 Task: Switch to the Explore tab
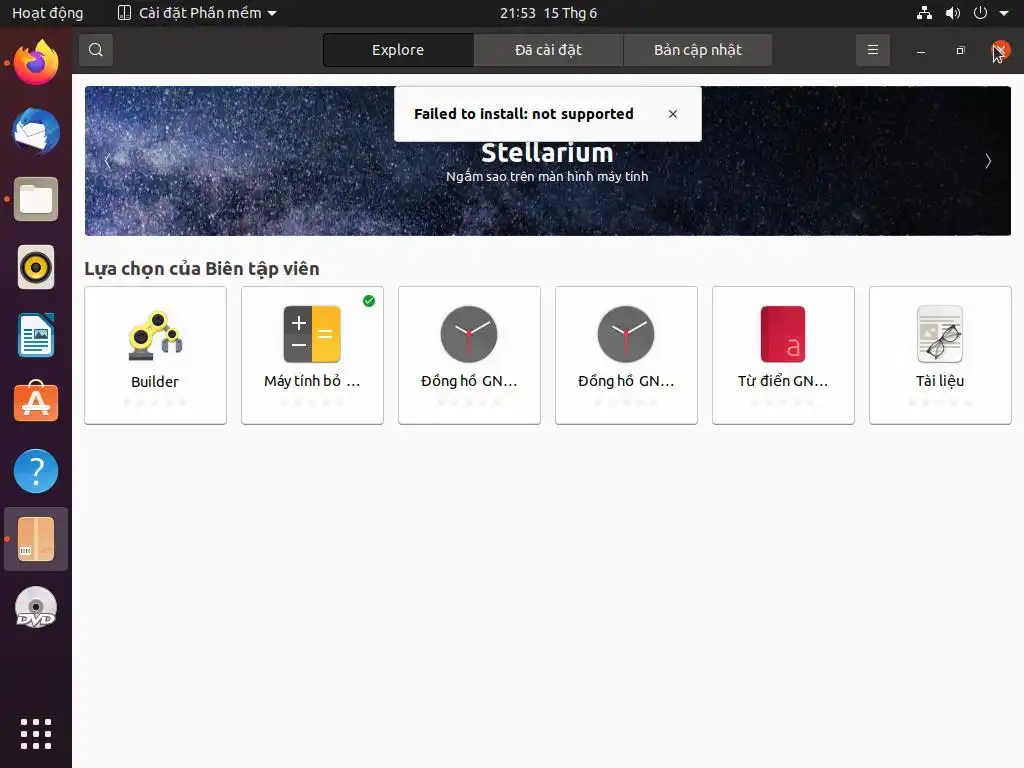click(398, 50)
